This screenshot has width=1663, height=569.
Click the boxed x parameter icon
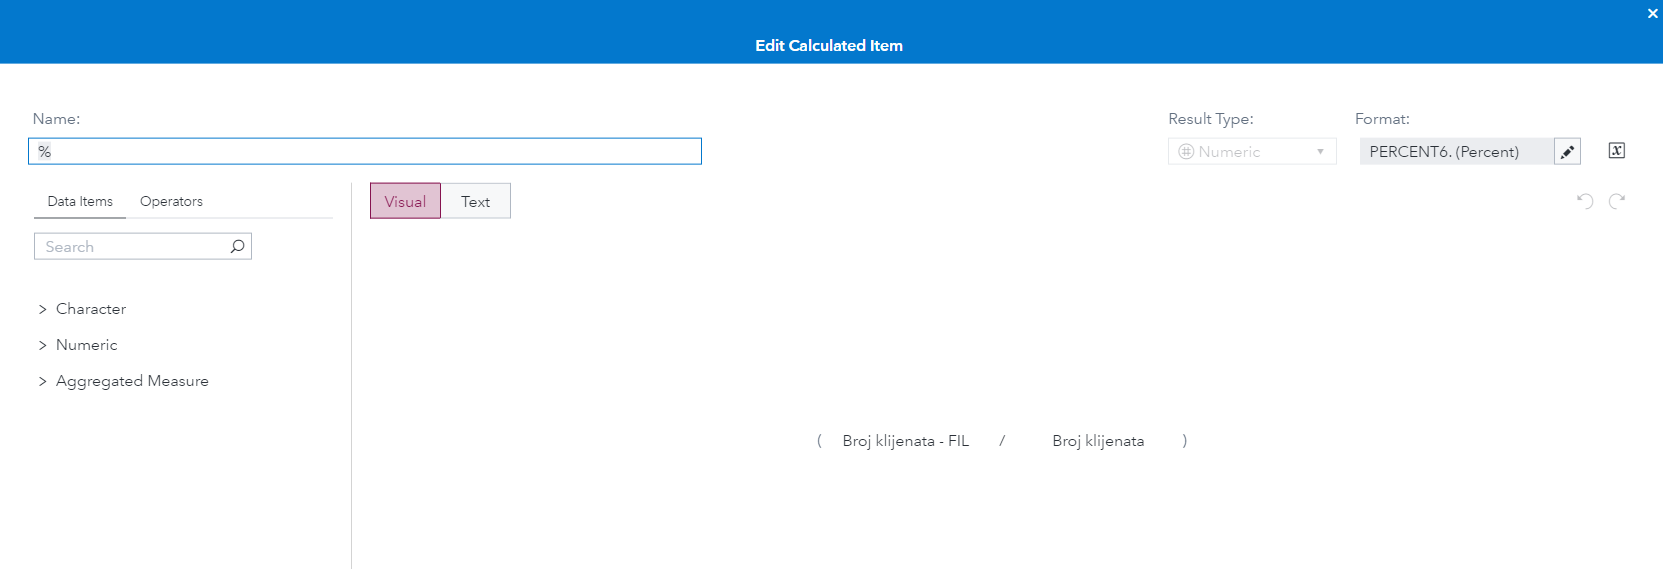(x=1616, y=151)
